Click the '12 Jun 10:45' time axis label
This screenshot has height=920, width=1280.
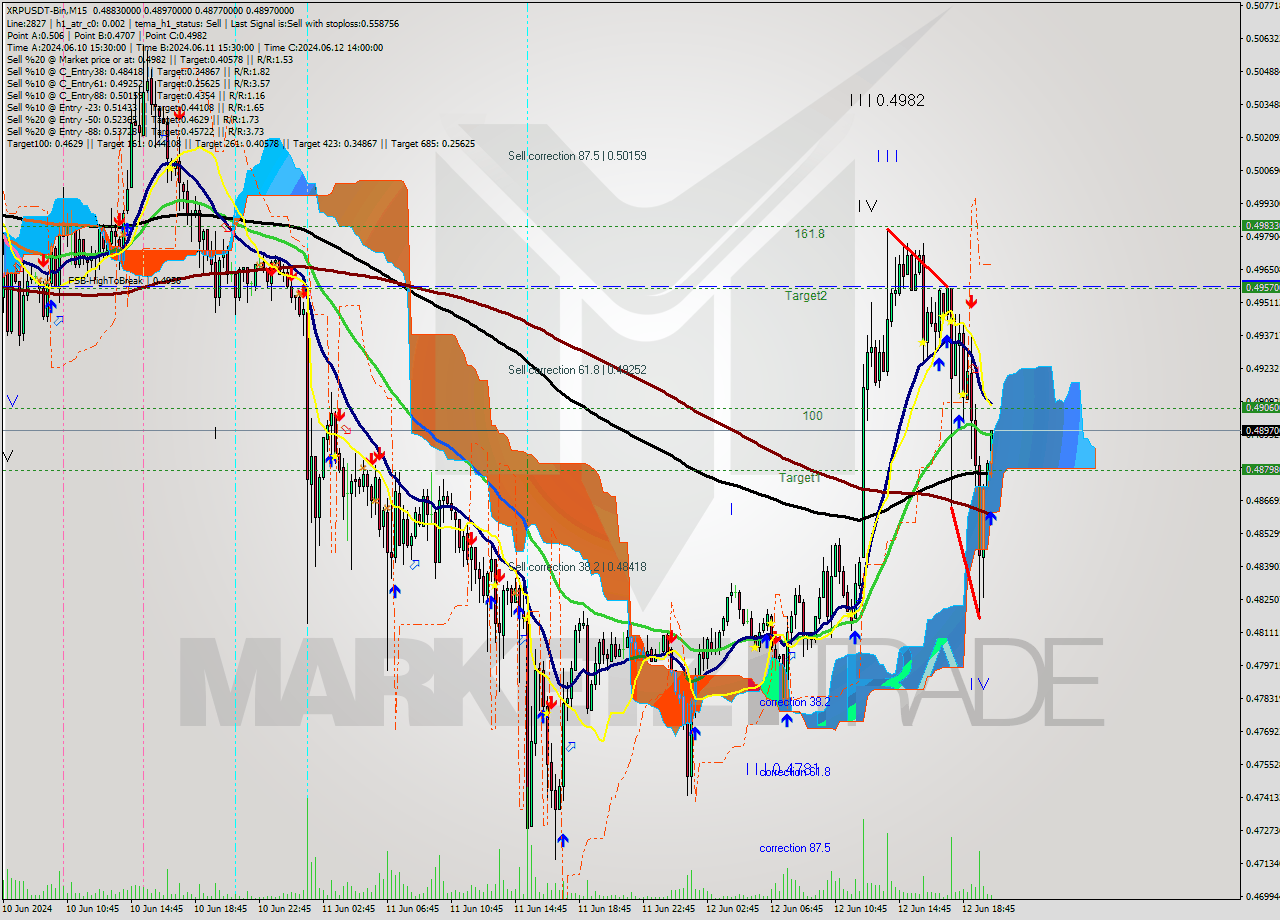(859, 909)
